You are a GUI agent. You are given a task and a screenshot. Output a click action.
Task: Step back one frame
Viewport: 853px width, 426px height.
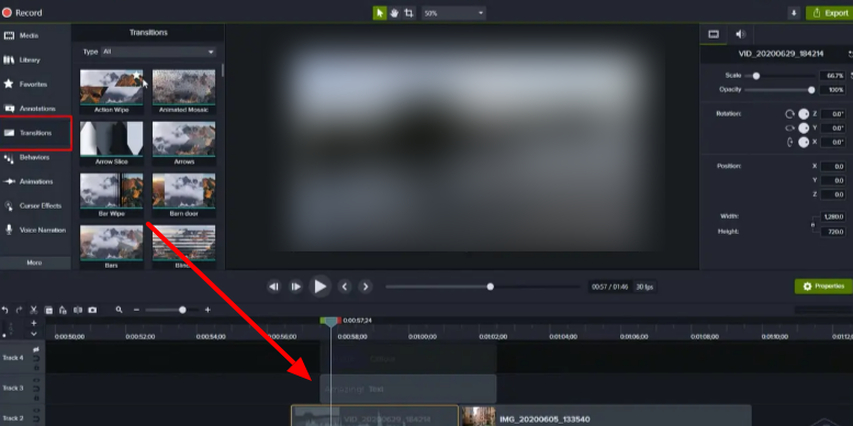(274, 287)
